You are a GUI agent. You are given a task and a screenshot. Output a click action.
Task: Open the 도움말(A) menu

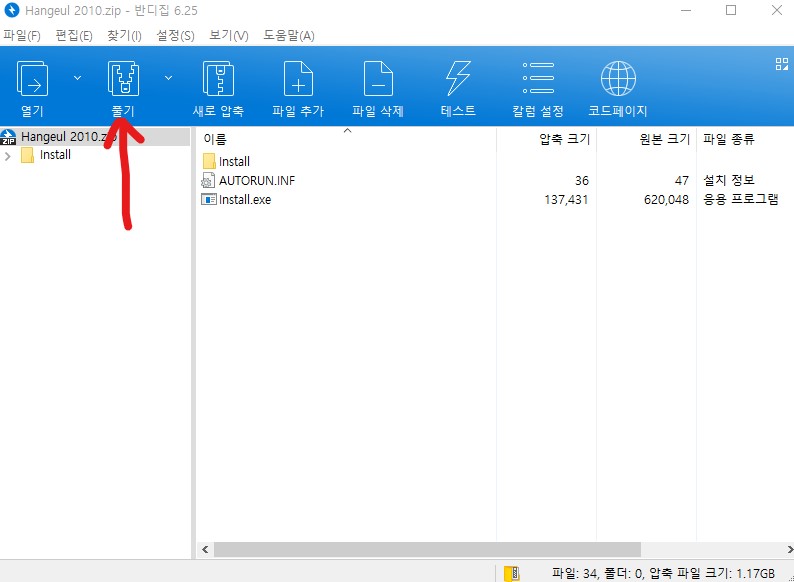pos(289,36)
